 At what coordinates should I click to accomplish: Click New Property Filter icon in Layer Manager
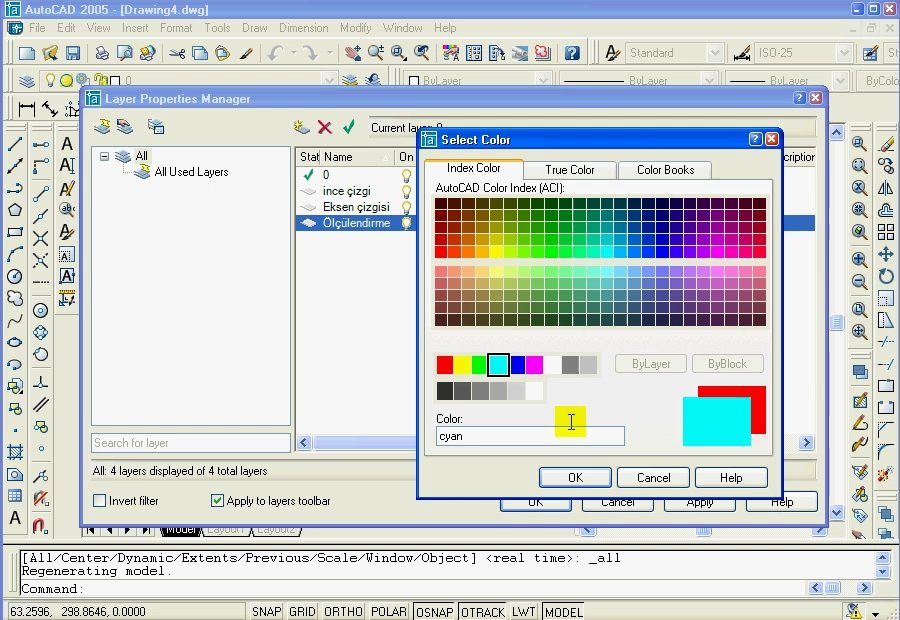(x=102, y=126)
